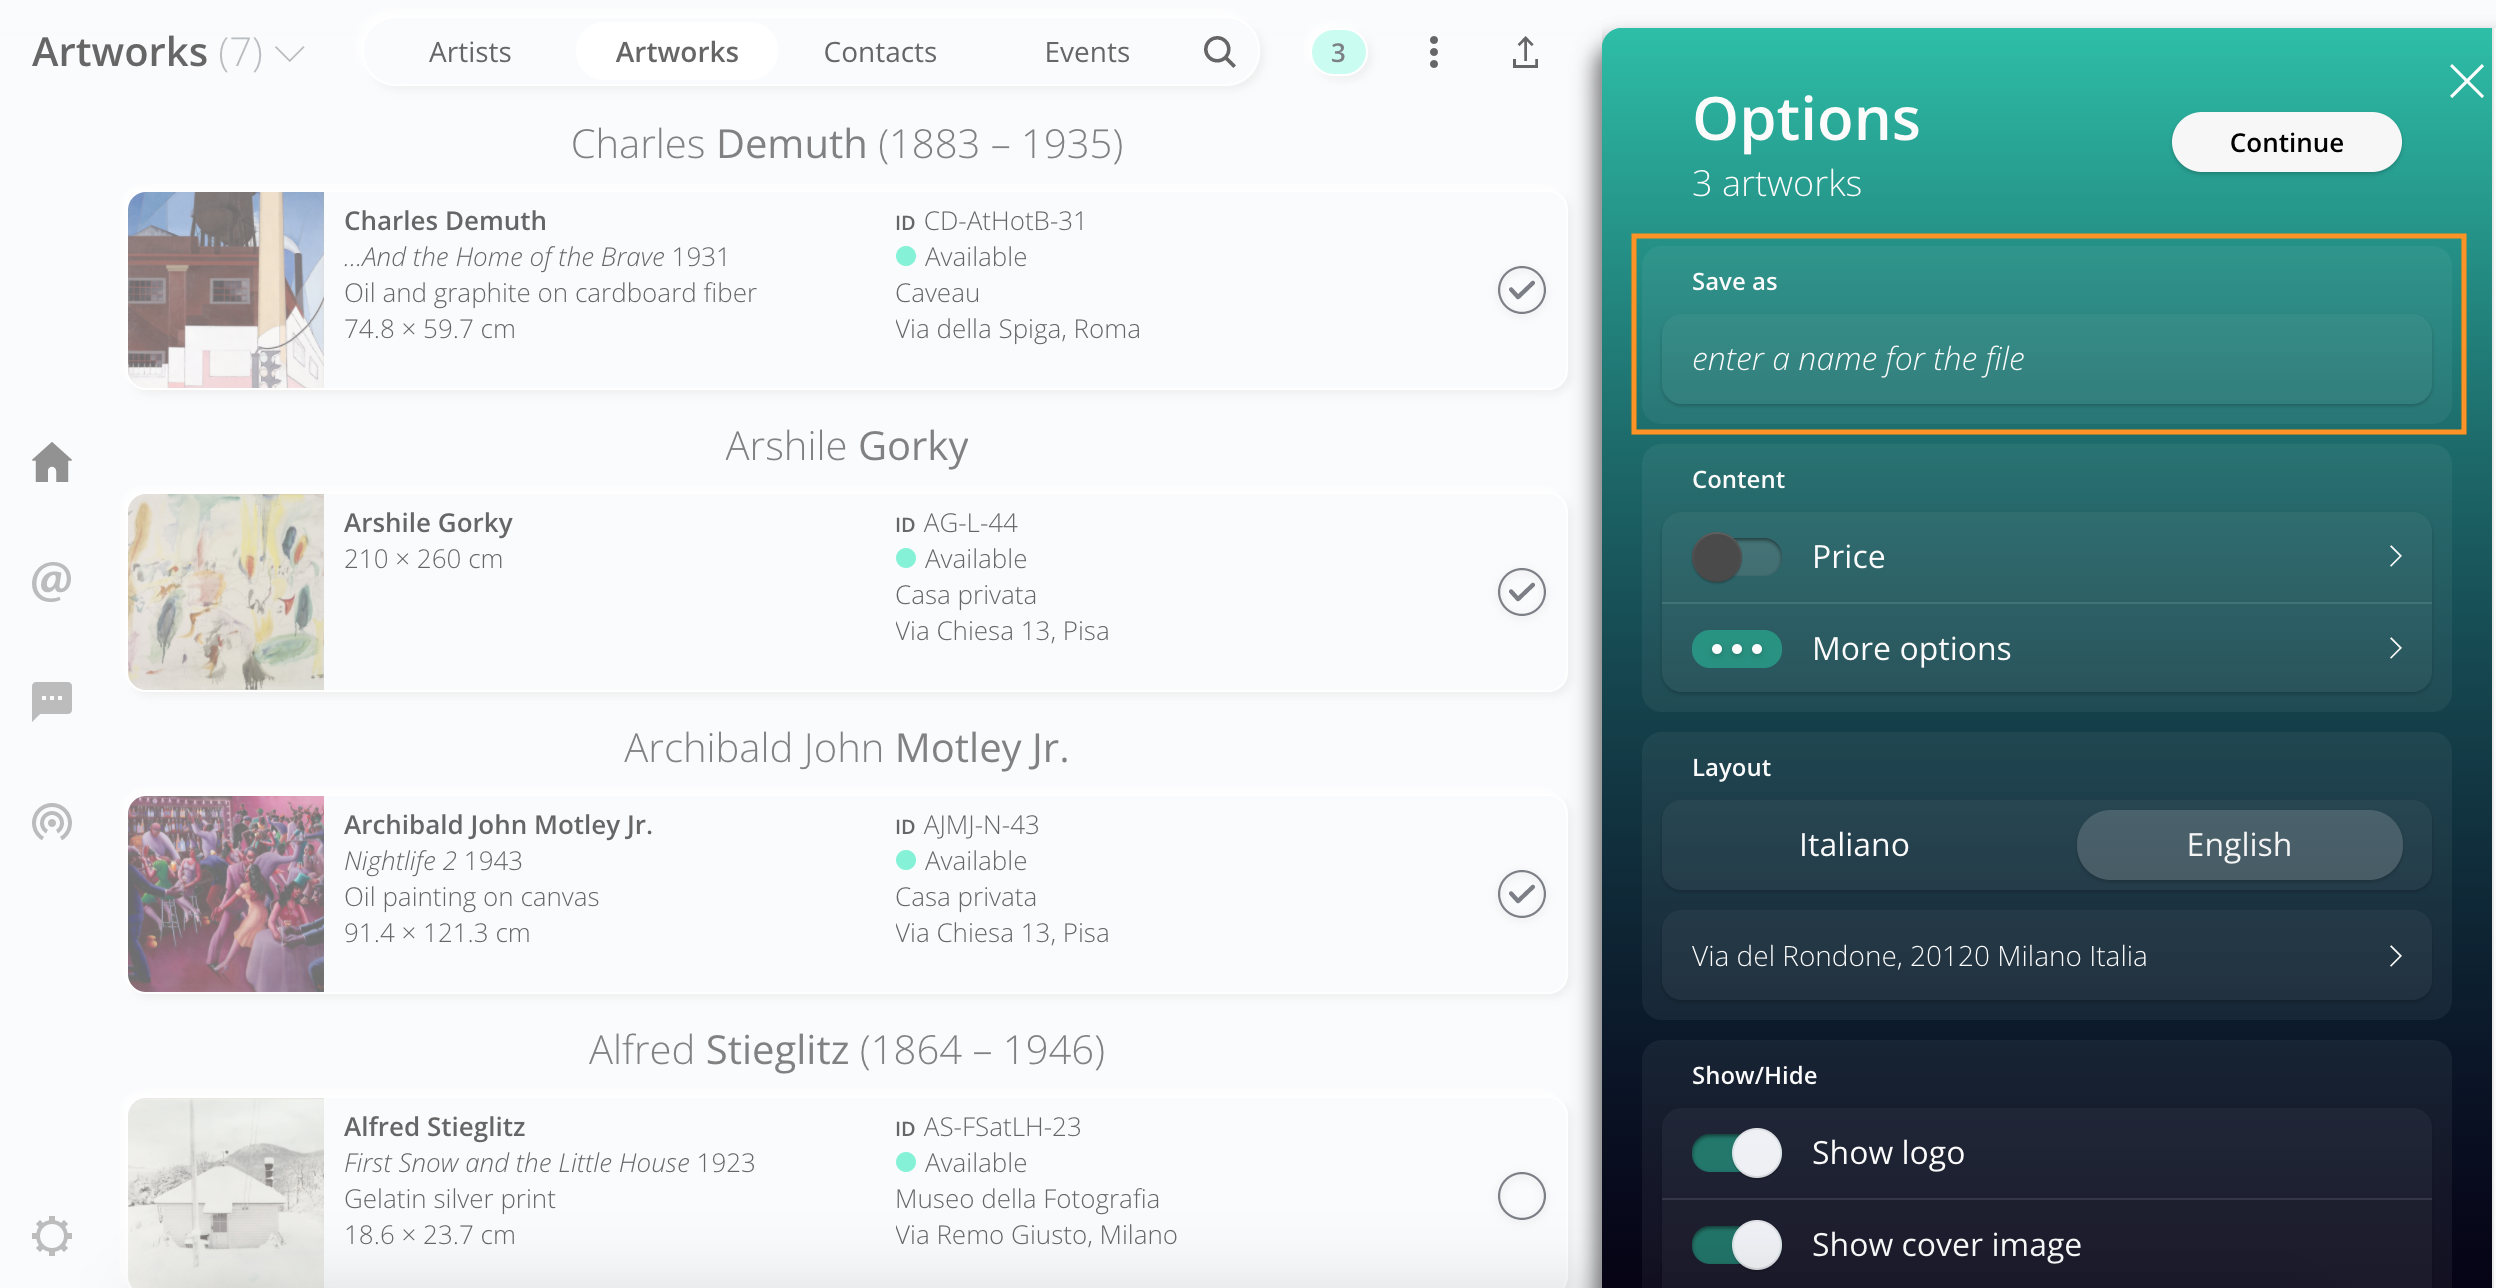Viewport: 2496px width, 1288px height.
Task: Expand the More options chevron
Action: (2395, 649)
